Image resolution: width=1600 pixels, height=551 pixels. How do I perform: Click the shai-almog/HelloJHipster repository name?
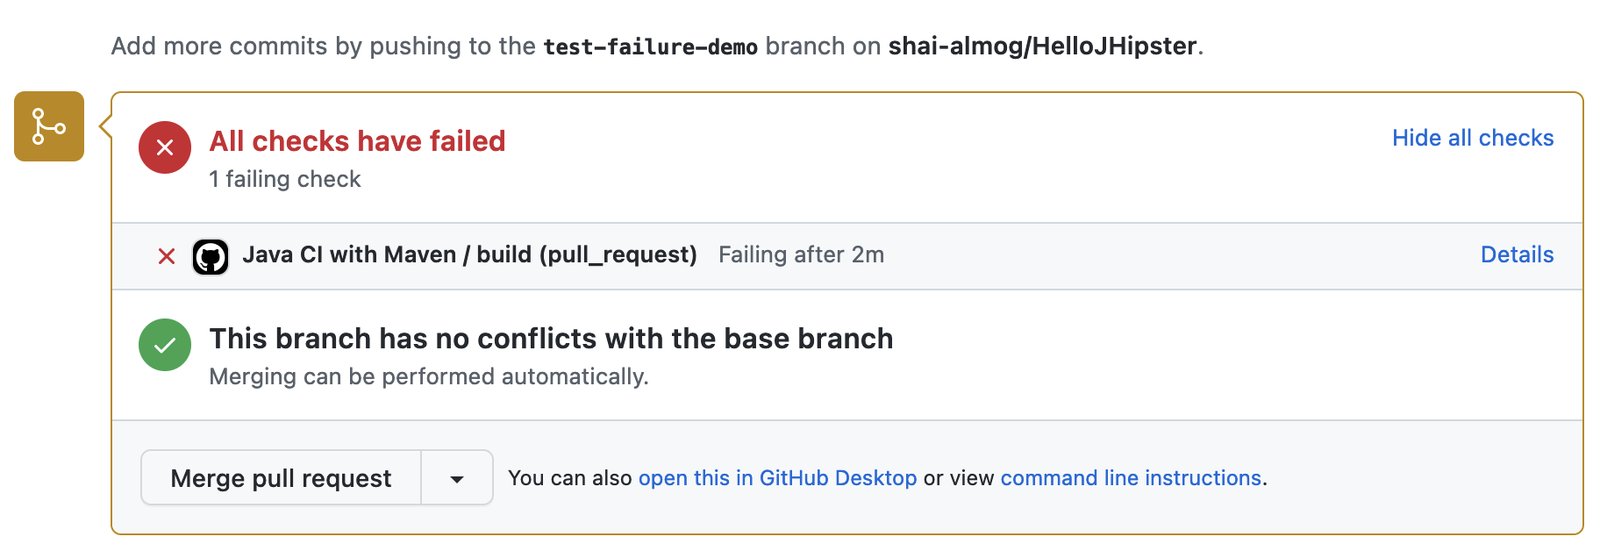[x=1042, y=46]
